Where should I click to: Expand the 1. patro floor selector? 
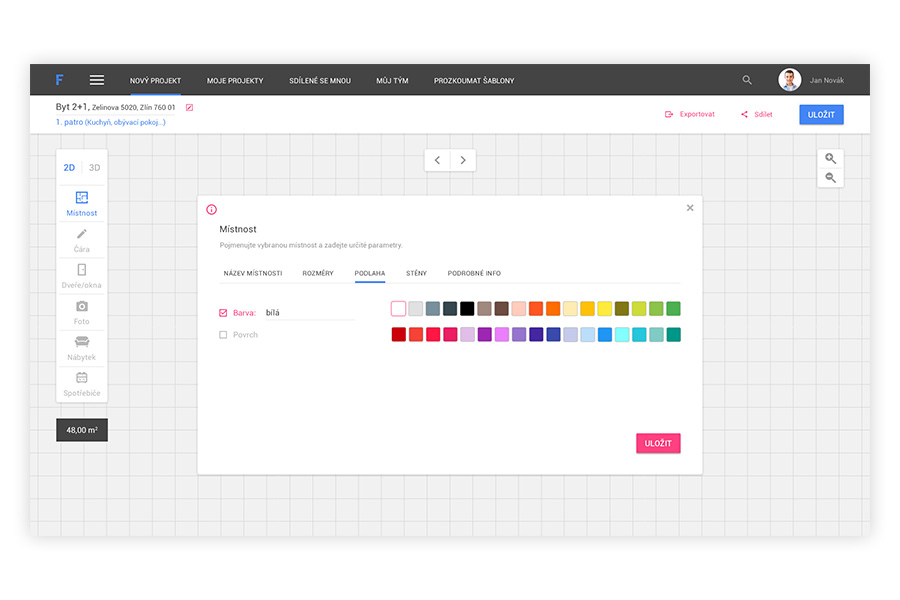[110, 122]
